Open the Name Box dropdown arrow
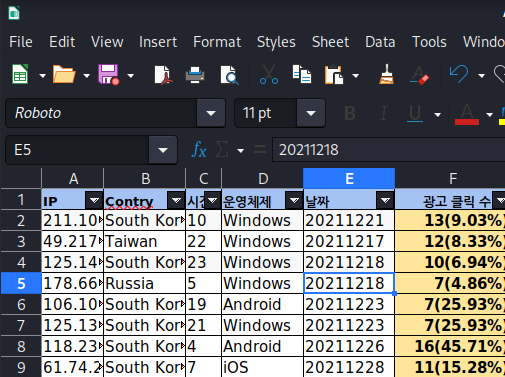The height and width of the screenshot is (377, 505). [163, 150]
